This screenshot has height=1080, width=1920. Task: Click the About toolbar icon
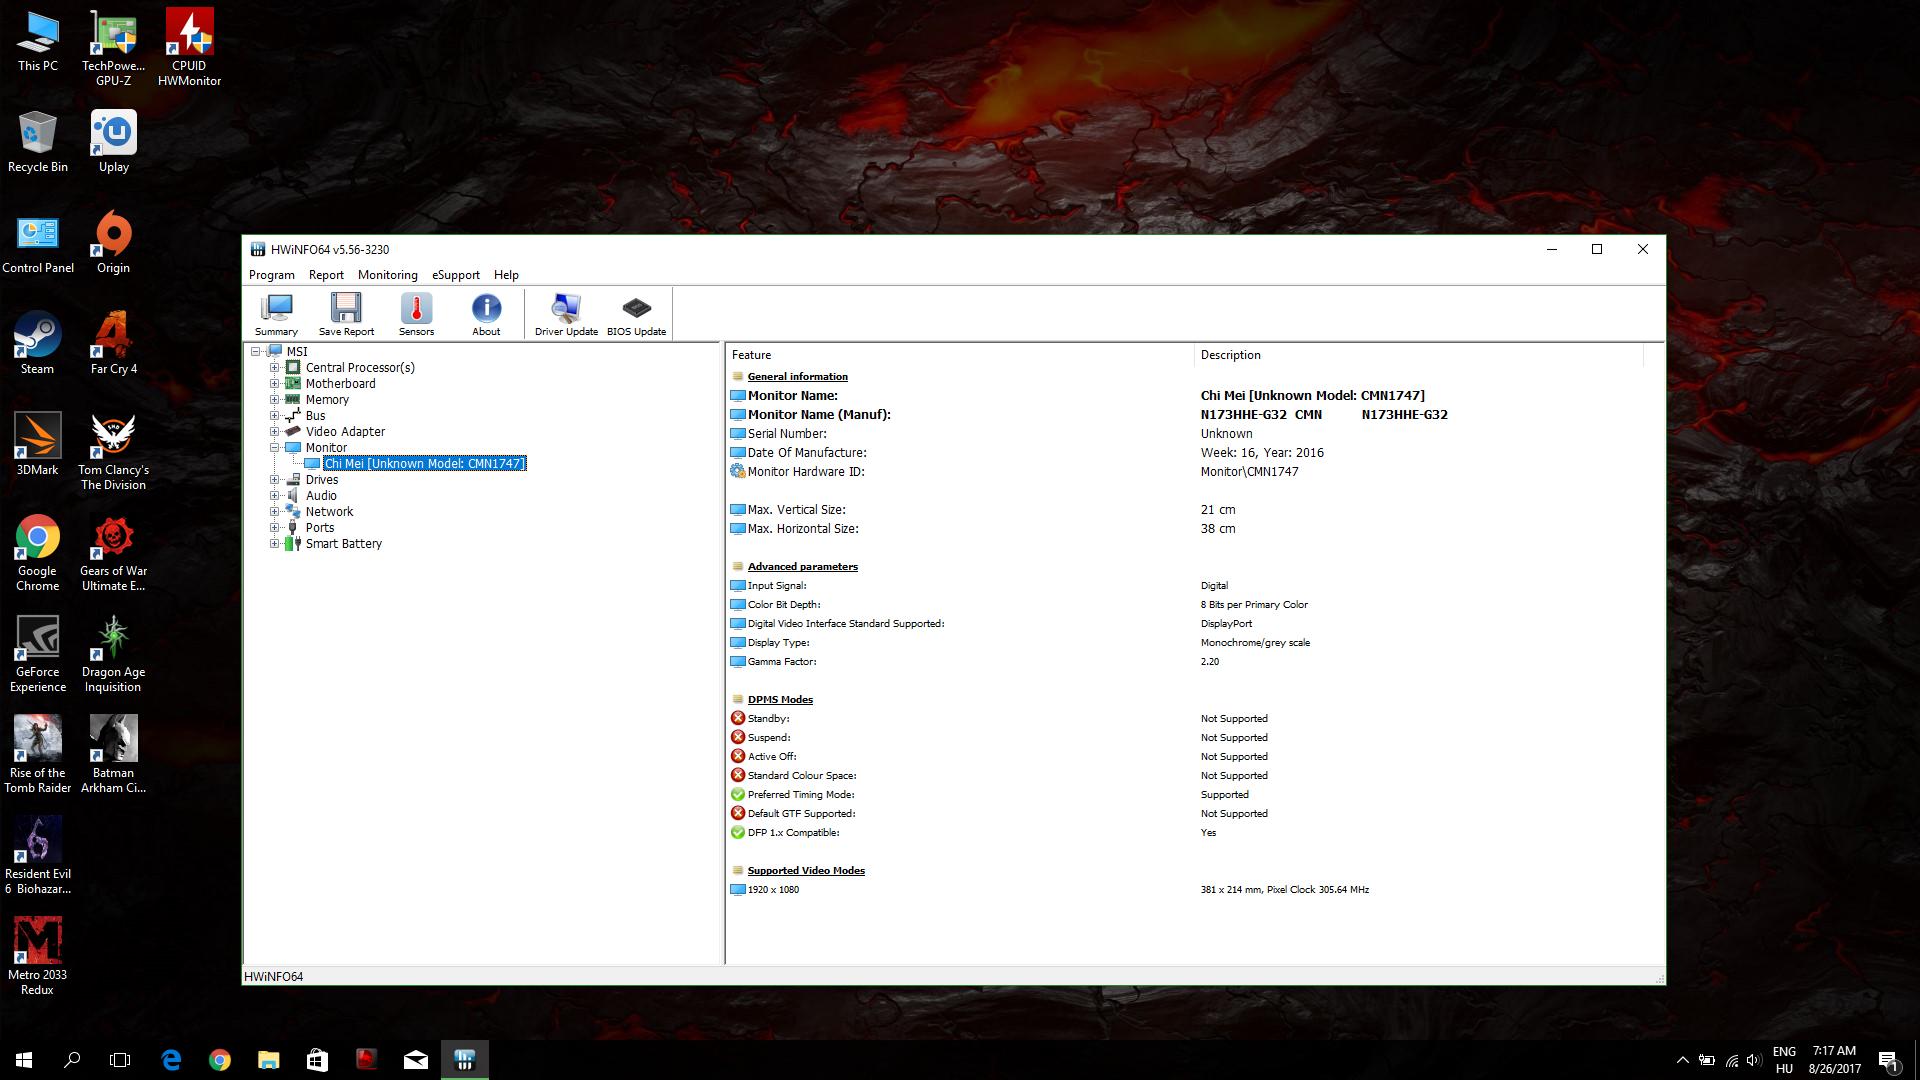486,314
